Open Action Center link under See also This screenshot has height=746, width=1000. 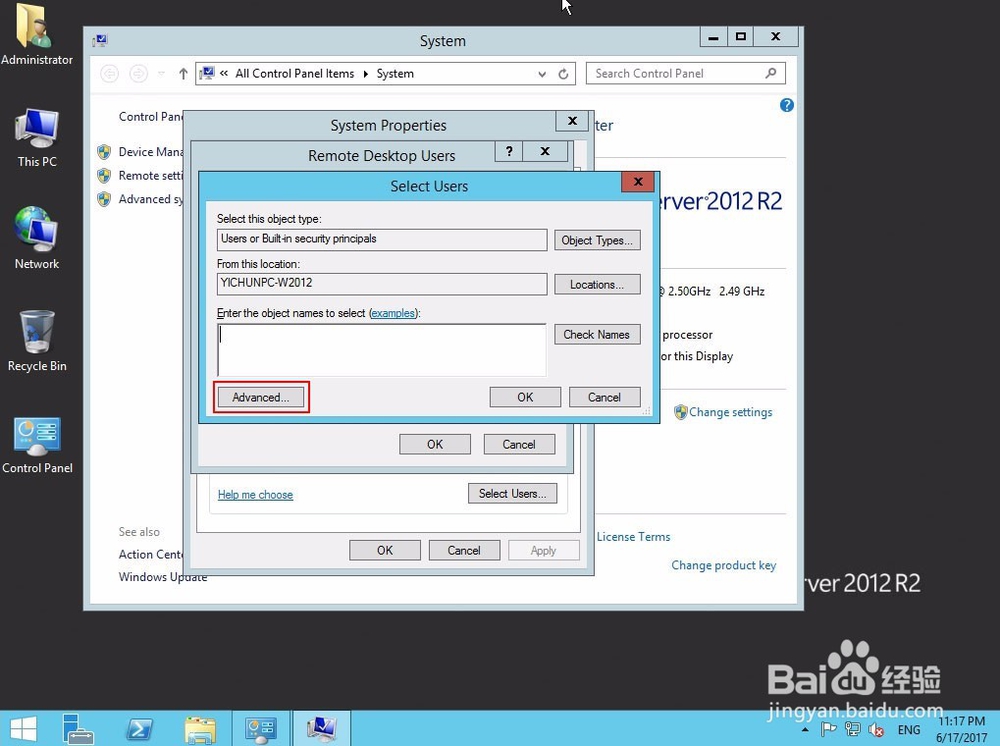(x=151, y=554)
